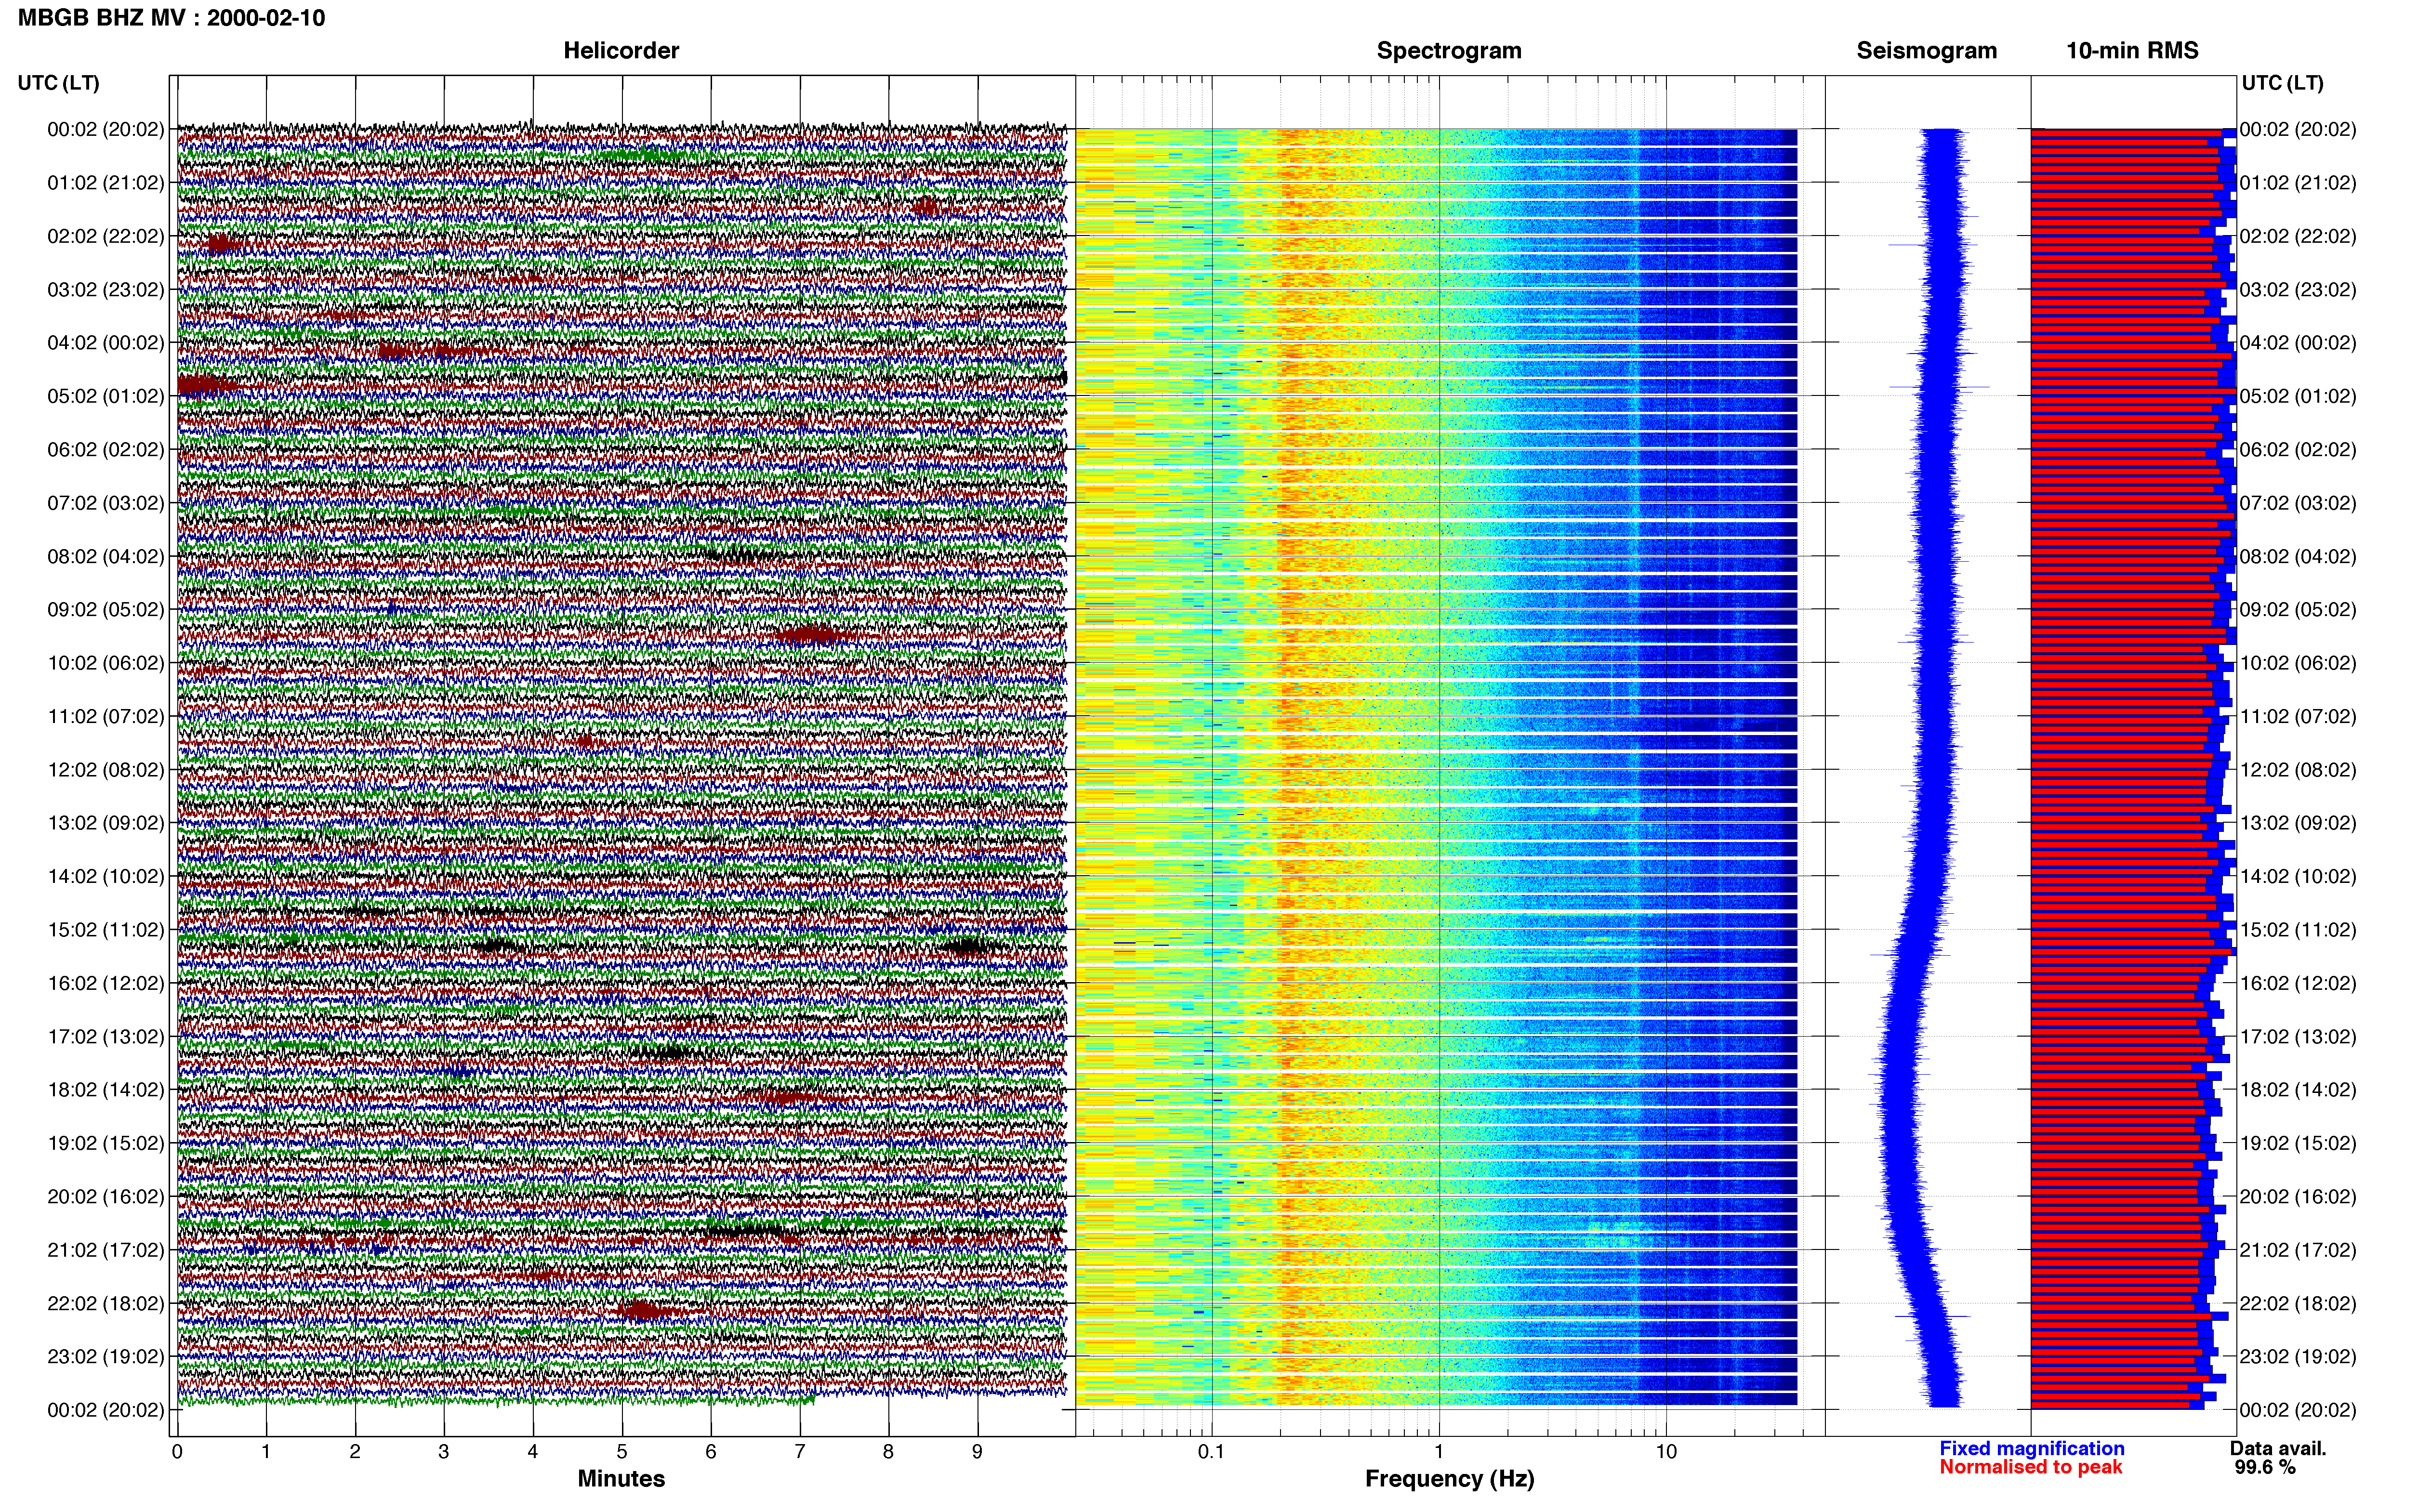This screenshot has width=2418, height=1512.
Task: Click helicorder minute tick label '5'
Action: [622, 1452]
